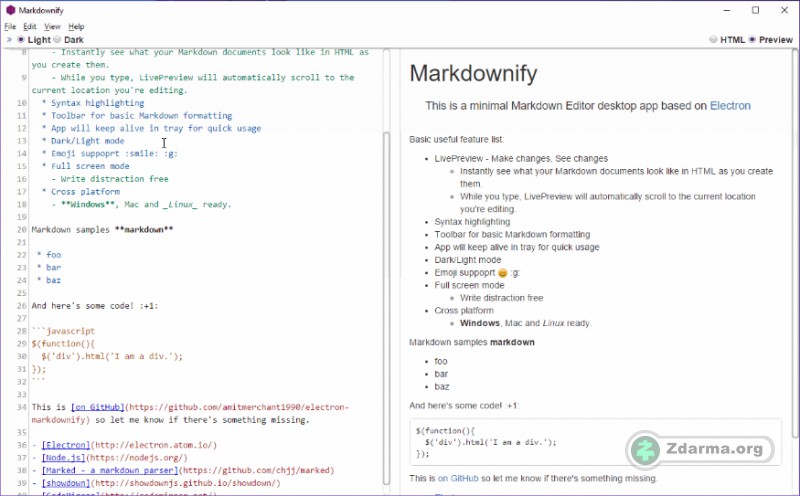Screen dimensions: 800x496
Task: Click '* Cross platform' on editor line 17
Action: click(81, 191)
